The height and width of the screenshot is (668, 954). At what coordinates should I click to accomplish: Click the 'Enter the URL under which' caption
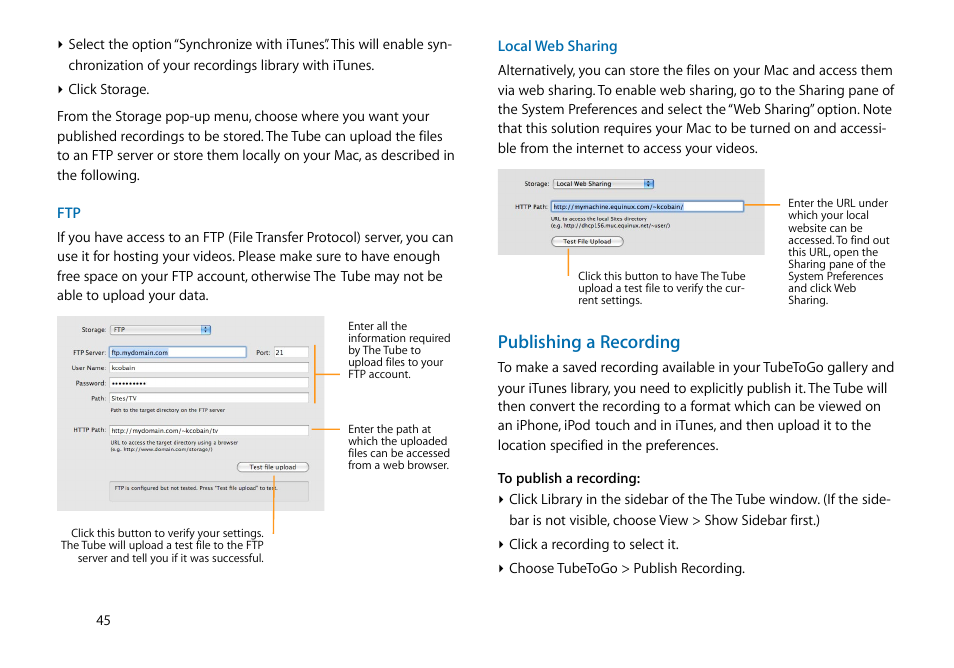838,251
